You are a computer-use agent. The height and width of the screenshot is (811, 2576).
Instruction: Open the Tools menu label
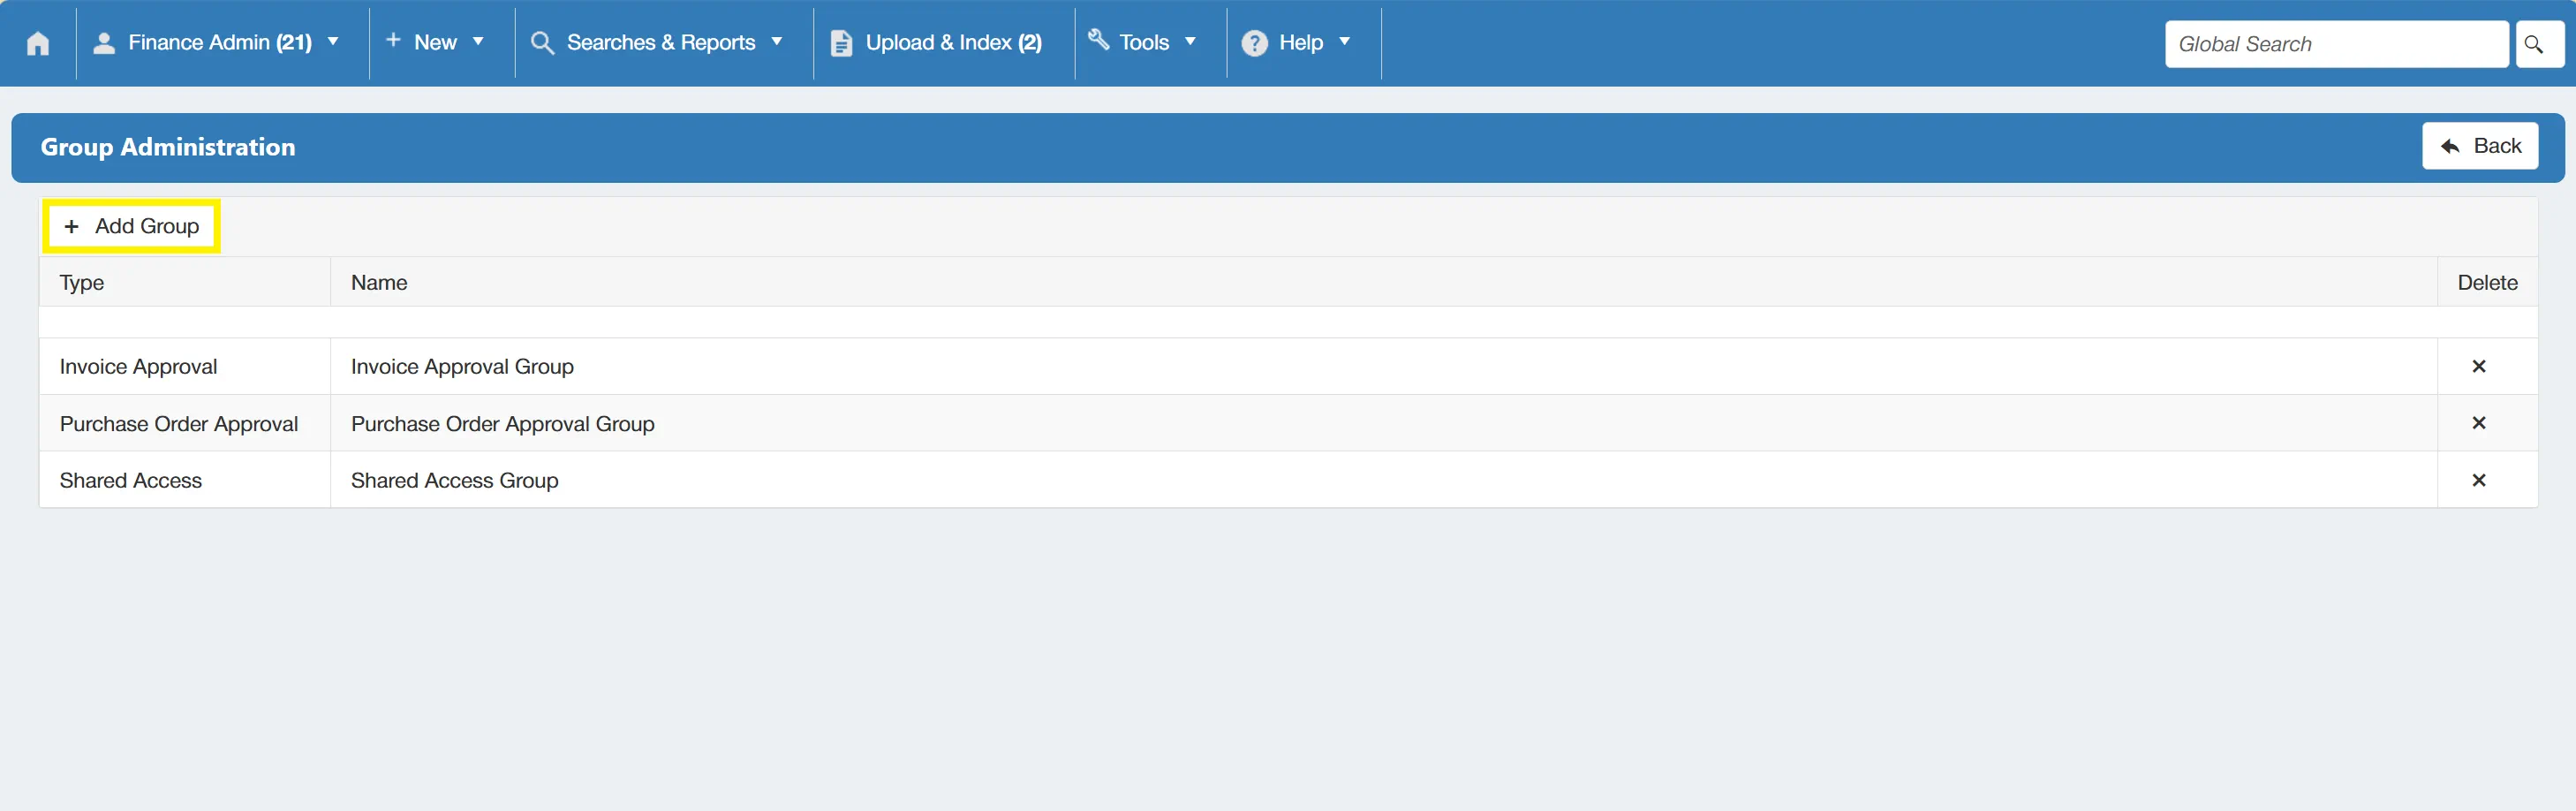[x=1144, y=42]
